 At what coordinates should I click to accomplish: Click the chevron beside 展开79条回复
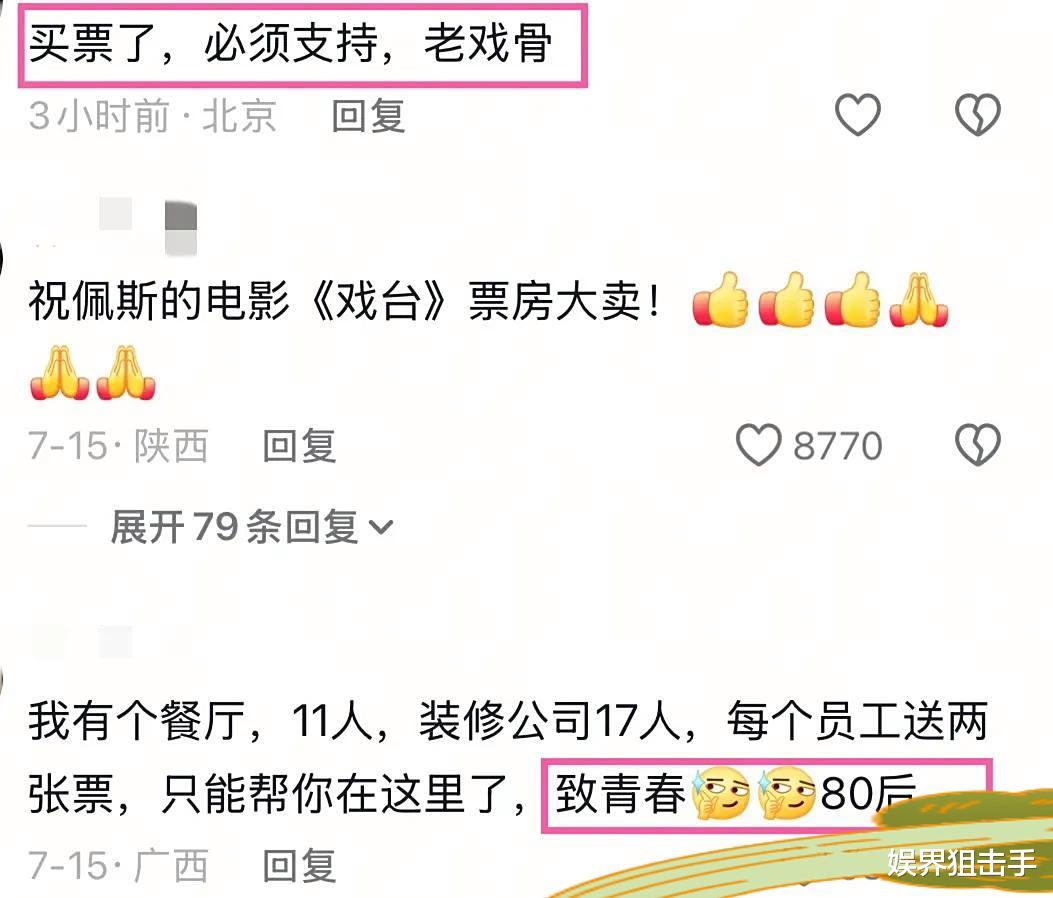point(381,527)
